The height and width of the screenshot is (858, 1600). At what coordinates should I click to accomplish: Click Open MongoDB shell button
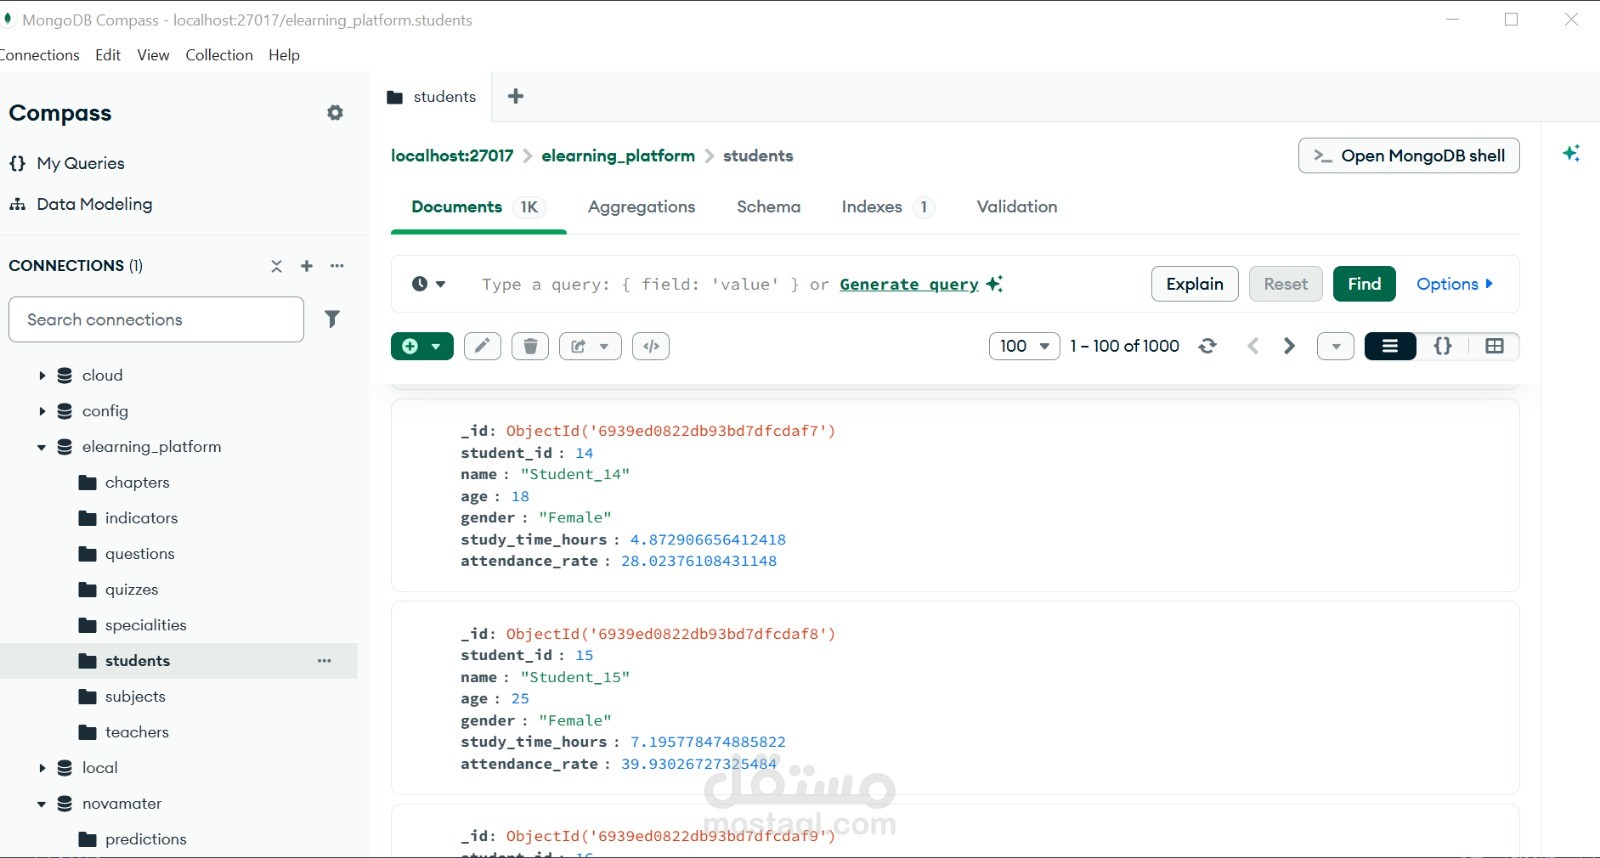click(1409, 155)
